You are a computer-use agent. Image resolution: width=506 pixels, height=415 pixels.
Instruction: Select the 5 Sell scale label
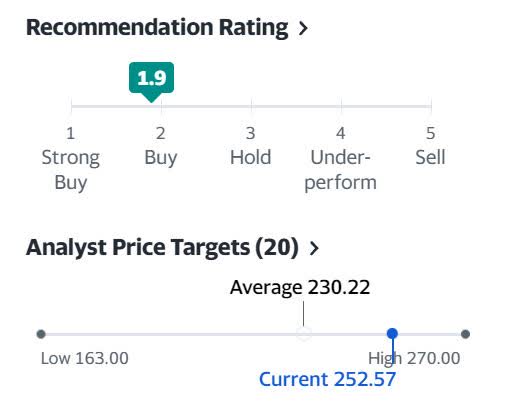[430, 146]
